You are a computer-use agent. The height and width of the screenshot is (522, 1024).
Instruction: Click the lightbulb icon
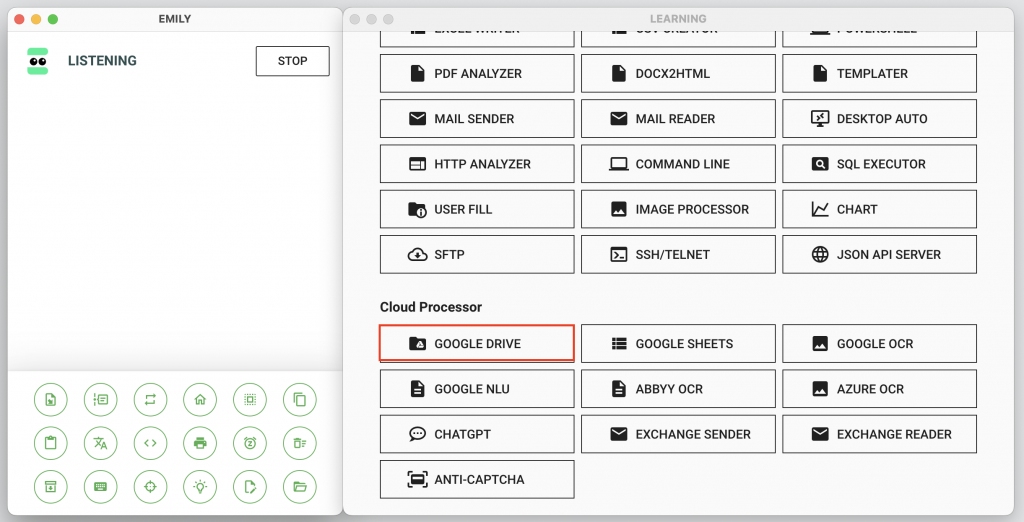pos(200,487)
